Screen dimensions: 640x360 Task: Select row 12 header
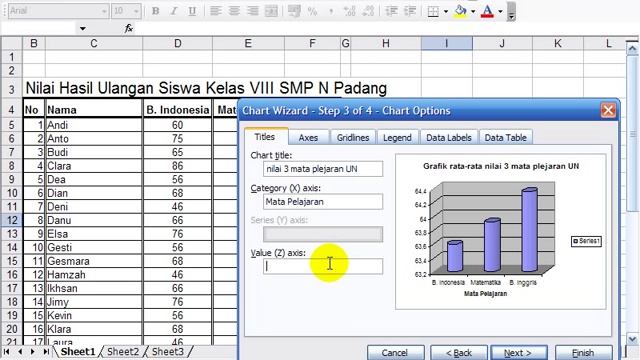[x=11, y=220]
